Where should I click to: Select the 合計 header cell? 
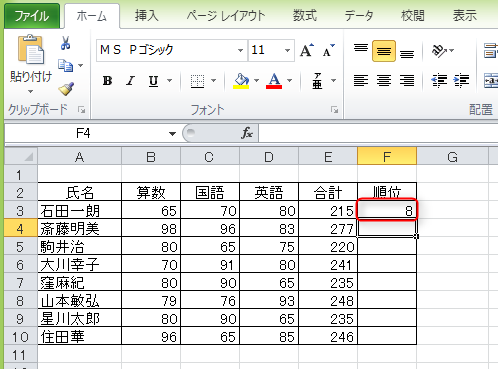click(328, 192)
